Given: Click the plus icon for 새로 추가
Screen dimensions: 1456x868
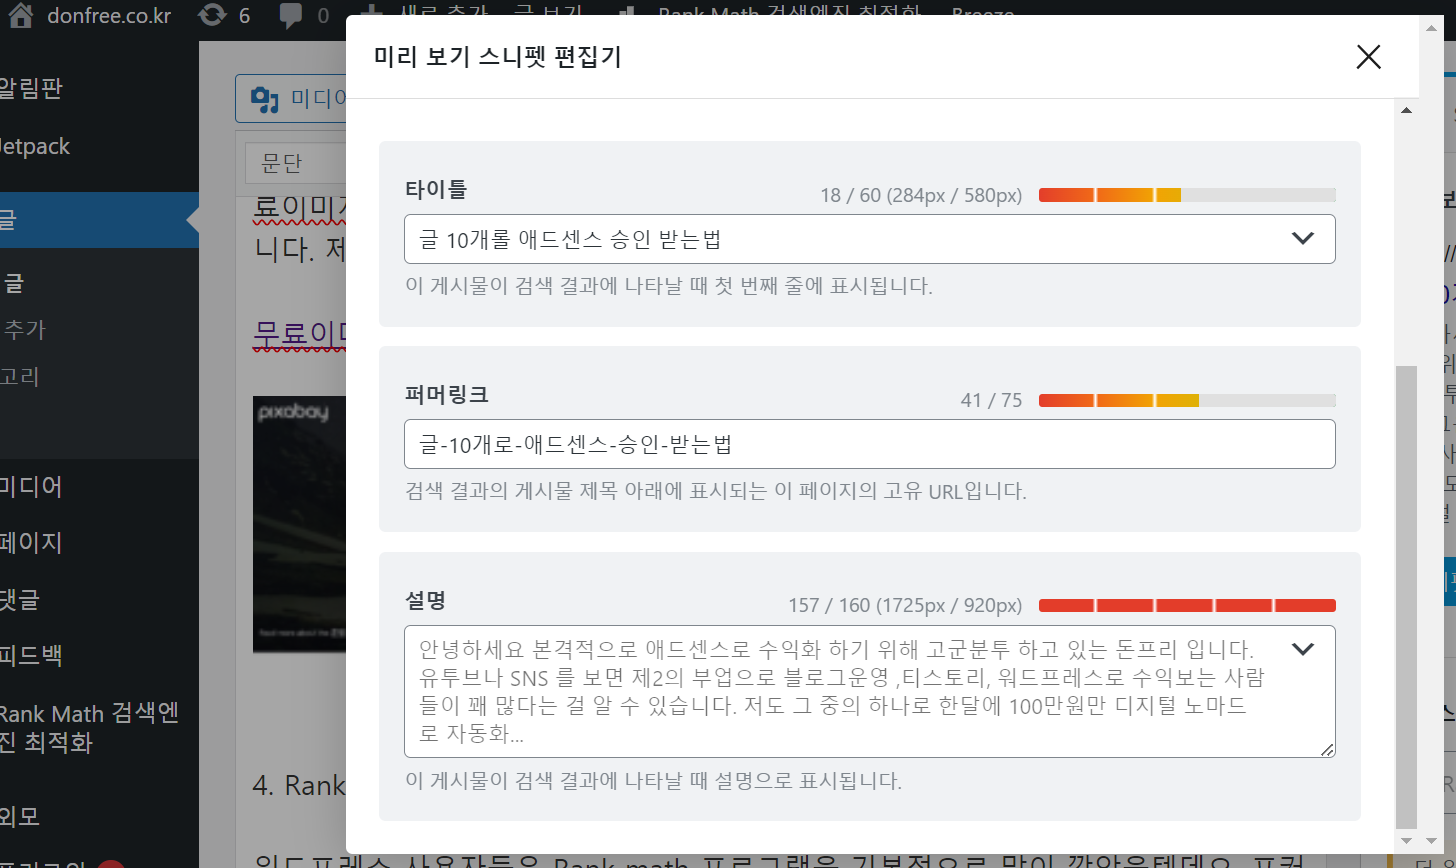Looking at the screenshot, I should pos(370,12).
